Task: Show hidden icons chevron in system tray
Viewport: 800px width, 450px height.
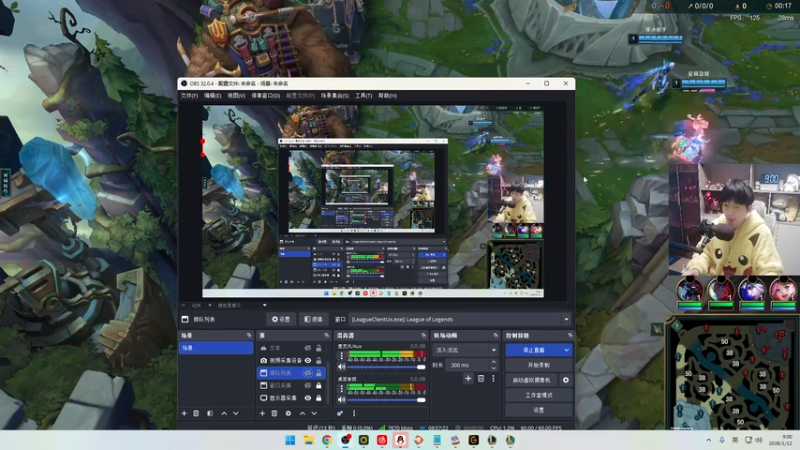Action: [x=709, y=440]
